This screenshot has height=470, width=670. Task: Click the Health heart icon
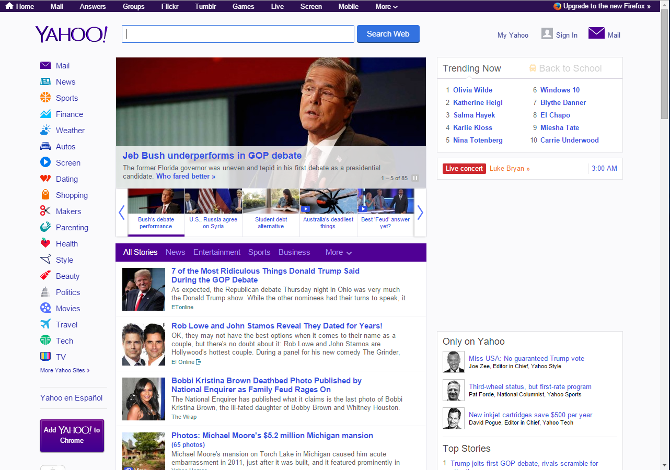(x=46, y=243)
